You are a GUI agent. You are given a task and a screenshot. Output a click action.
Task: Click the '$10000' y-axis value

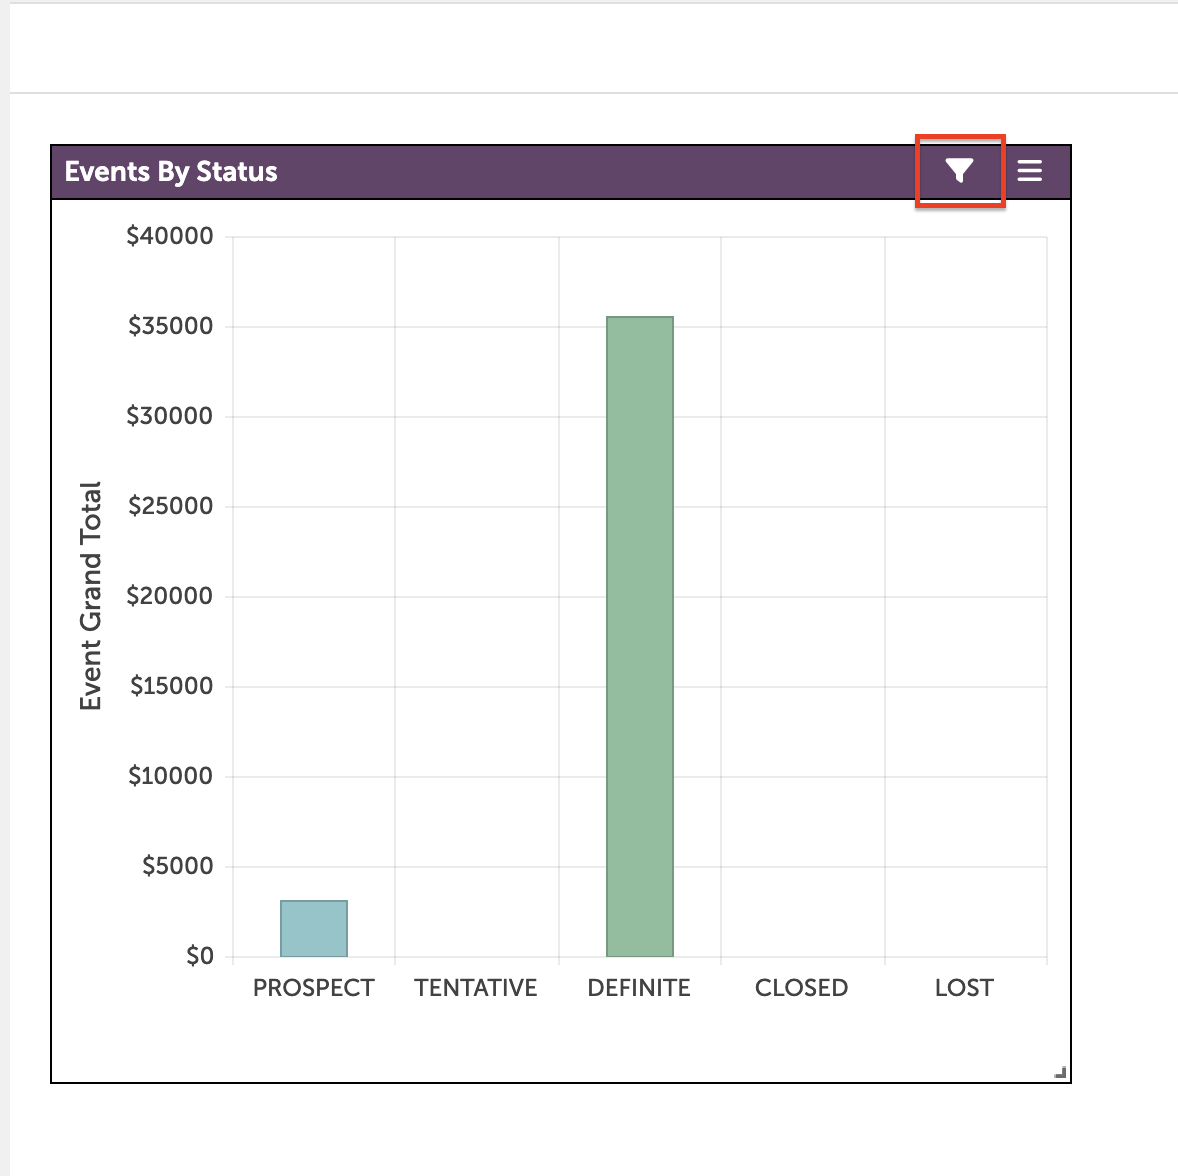click(x=171, y=775)
